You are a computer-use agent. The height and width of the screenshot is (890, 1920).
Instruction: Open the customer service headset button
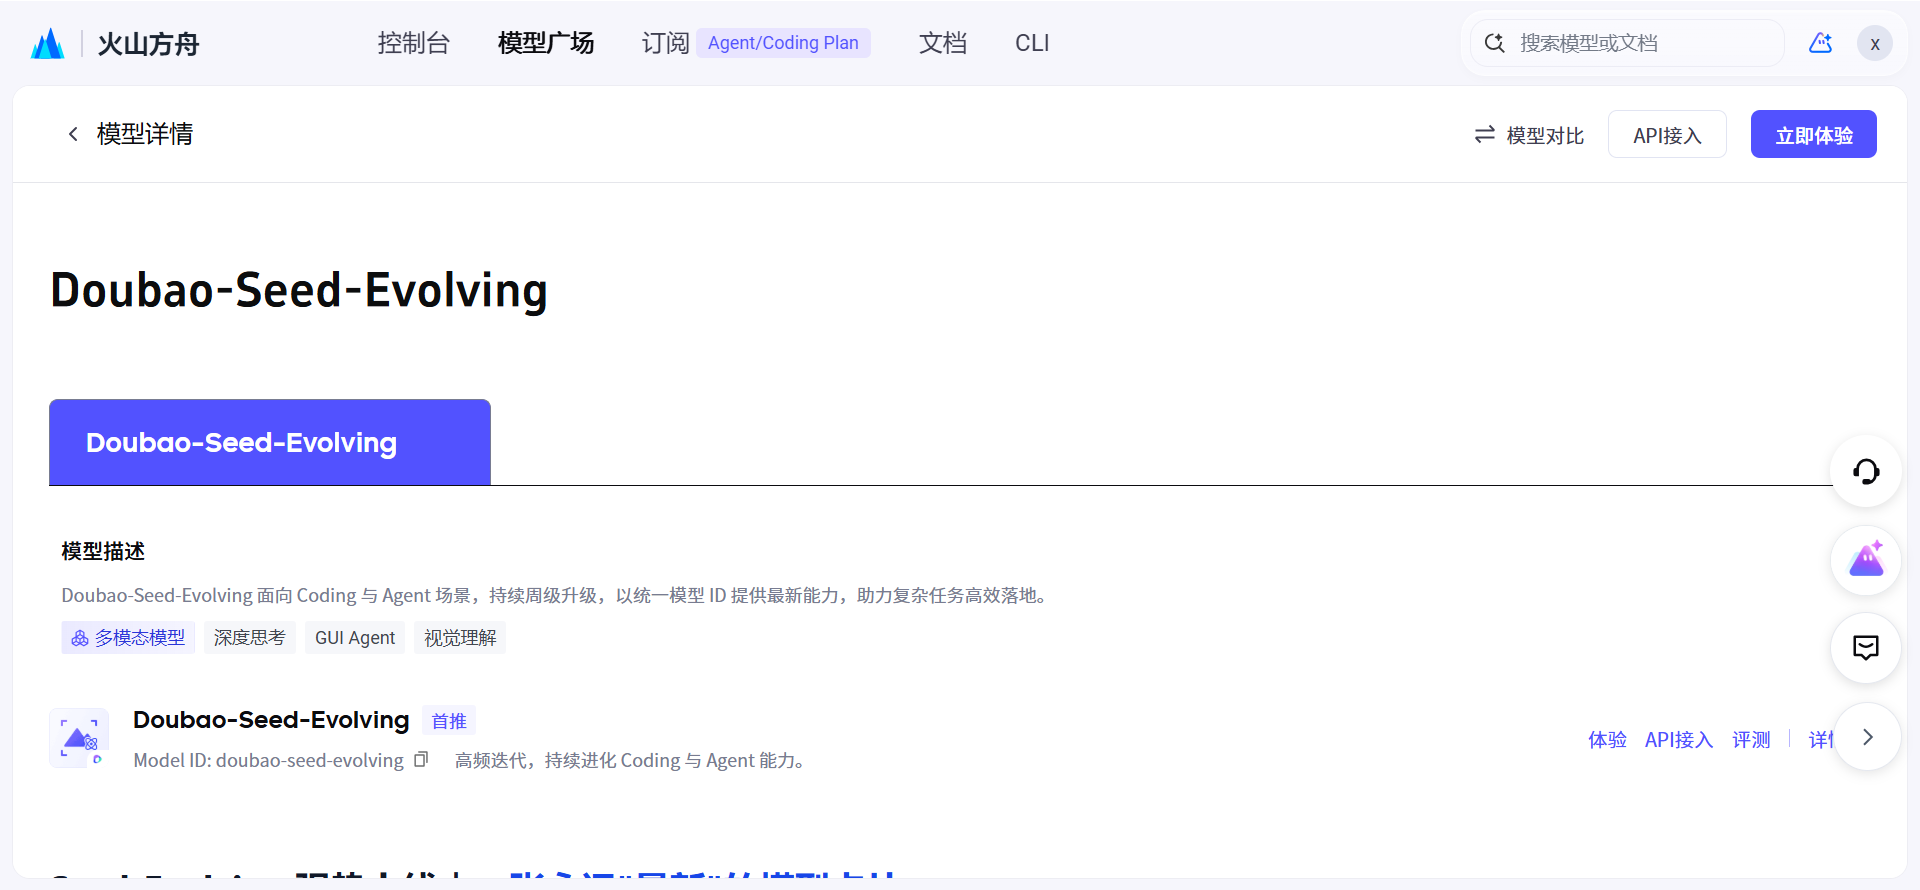coord(1866,471)
